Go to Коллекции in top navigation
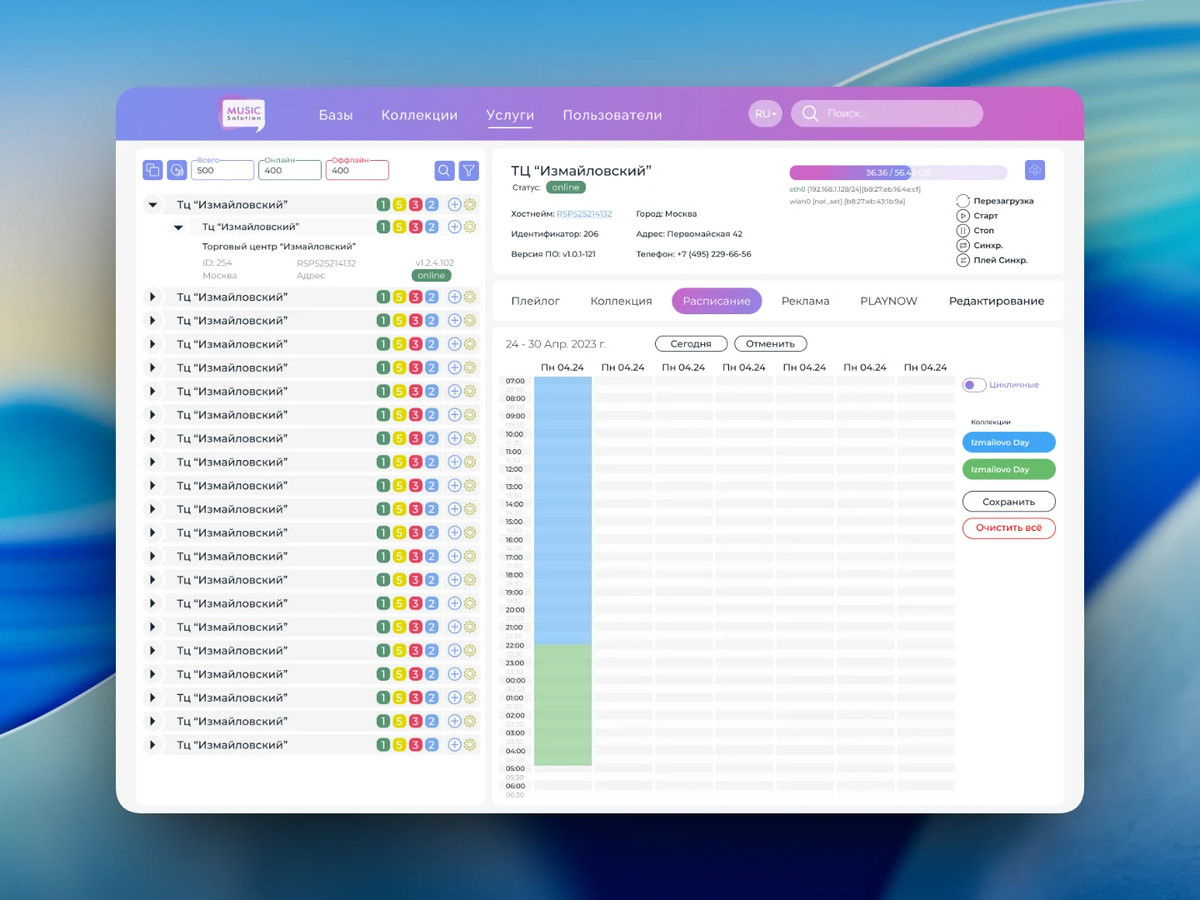Viewport: 1200px width, 900px height. click(x=419, y=115)
